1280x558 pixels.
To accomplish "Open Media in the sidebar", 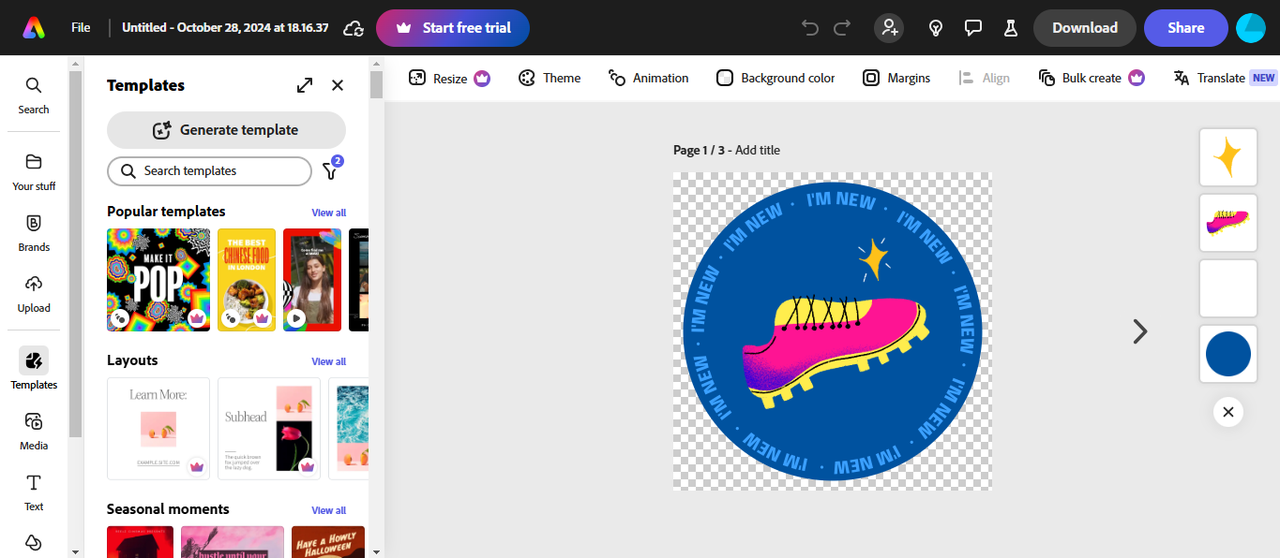I will [34, 431].
